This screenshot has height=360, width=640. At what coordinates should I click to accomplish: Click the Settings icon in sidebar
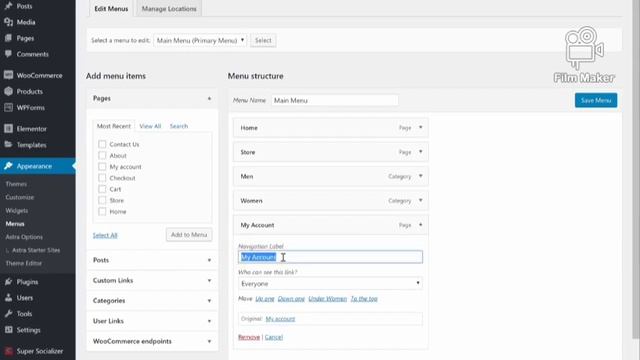8,330
